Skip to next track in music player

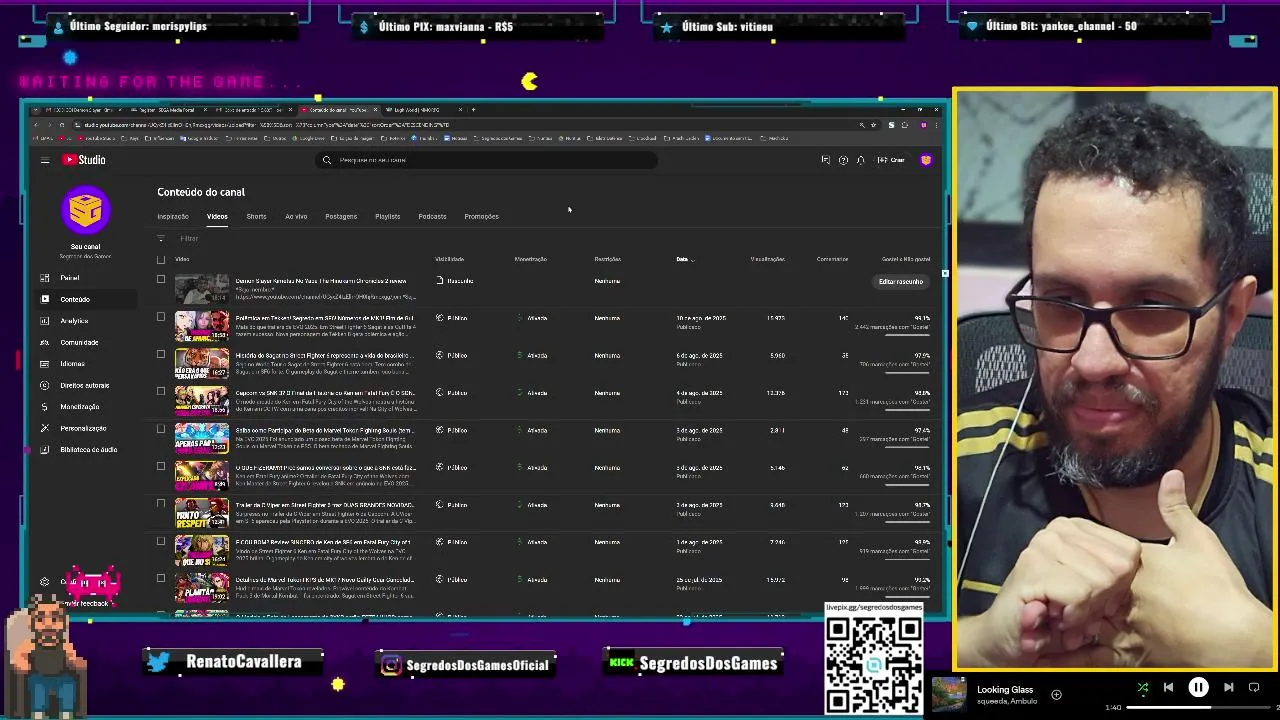coord(1229,687)
